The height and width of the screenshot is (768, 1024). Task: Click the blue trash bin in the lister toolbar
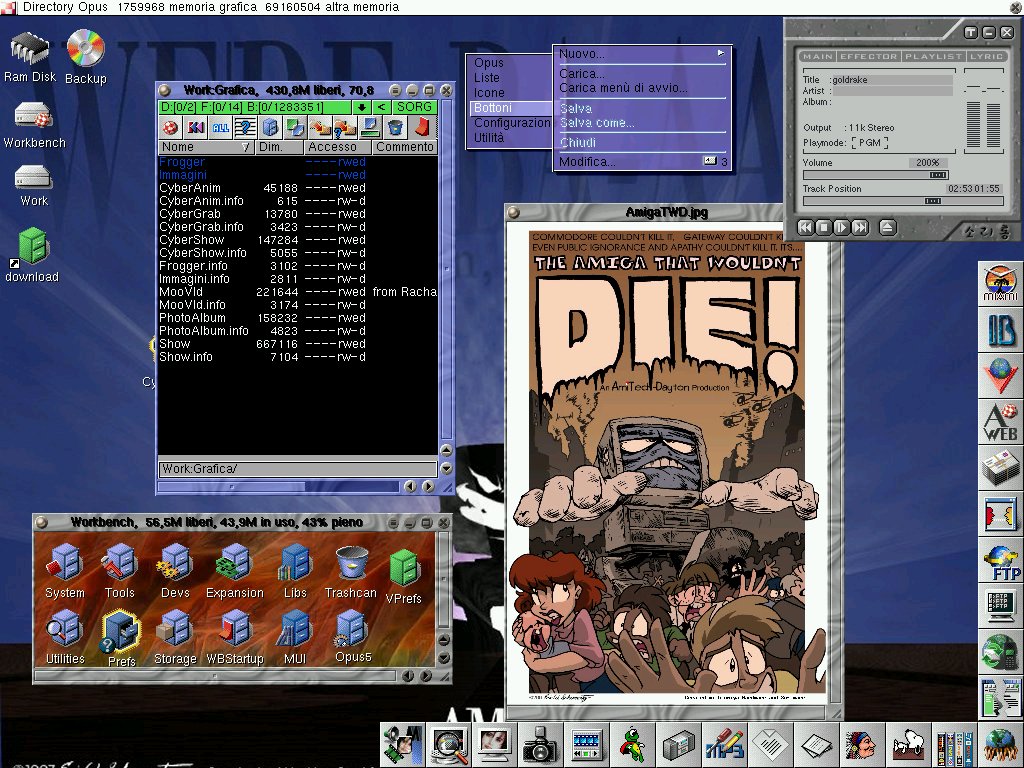click(395, 127)
